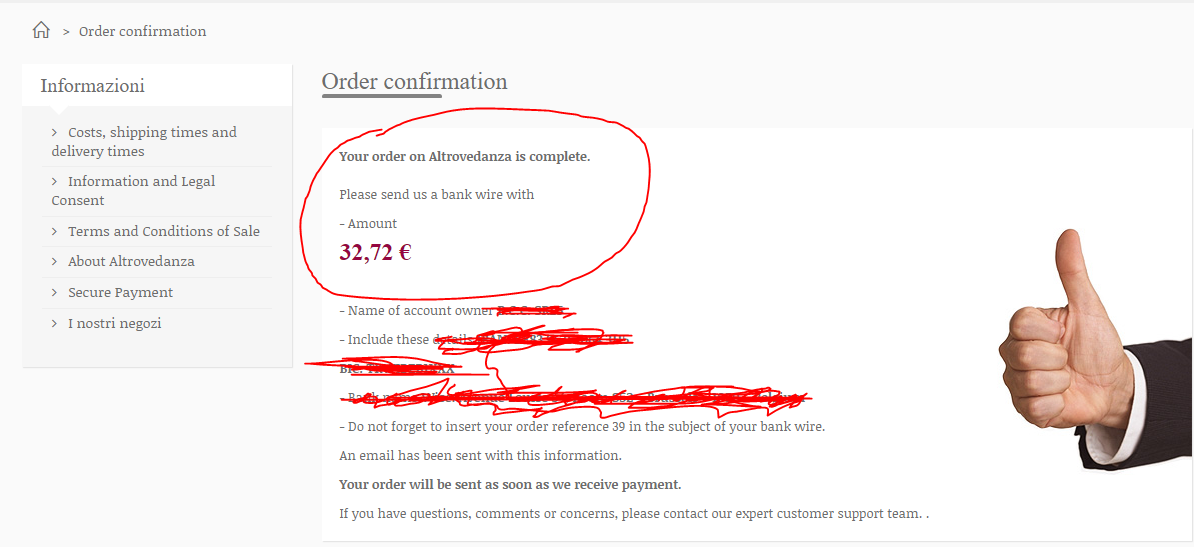Open Costs, shipping times and delivery times
The width and height of the screenshot is (1194, 547).
pyautogui.click(x=144, y=142)
